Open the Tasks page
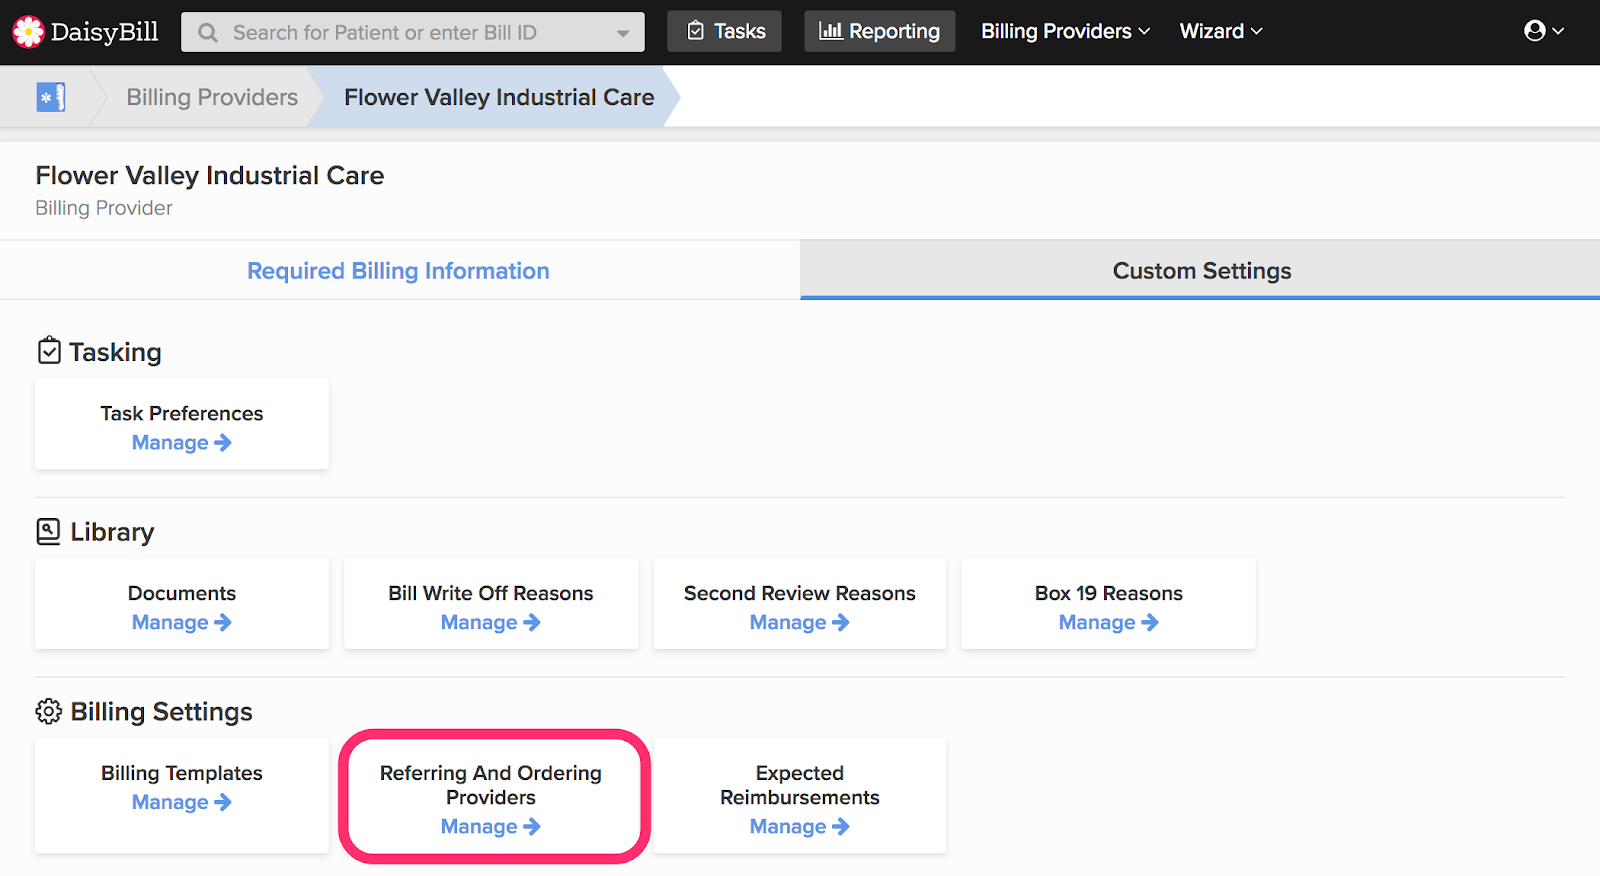Screen dimensions: 1600x876 pyautogui.click(x=725, y=31)
